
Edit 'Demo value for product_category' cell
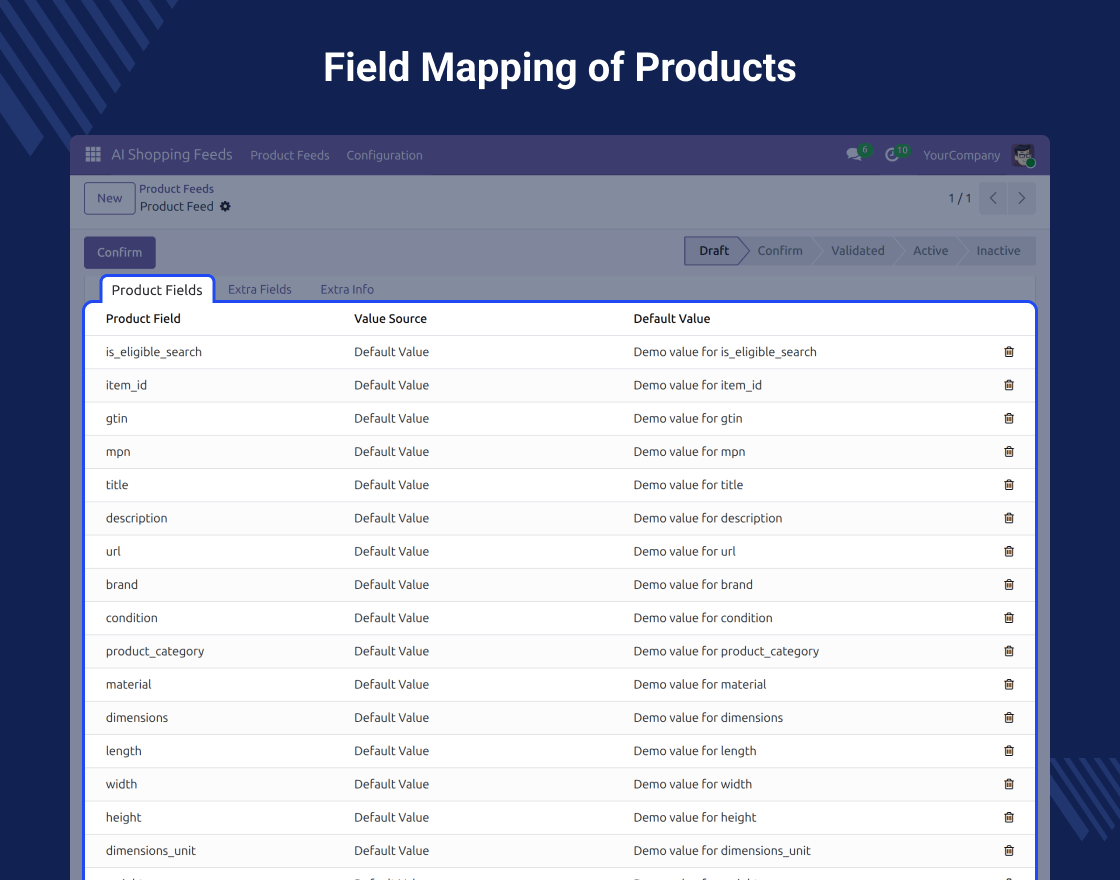pyautogui.click(x=726, y=651)
